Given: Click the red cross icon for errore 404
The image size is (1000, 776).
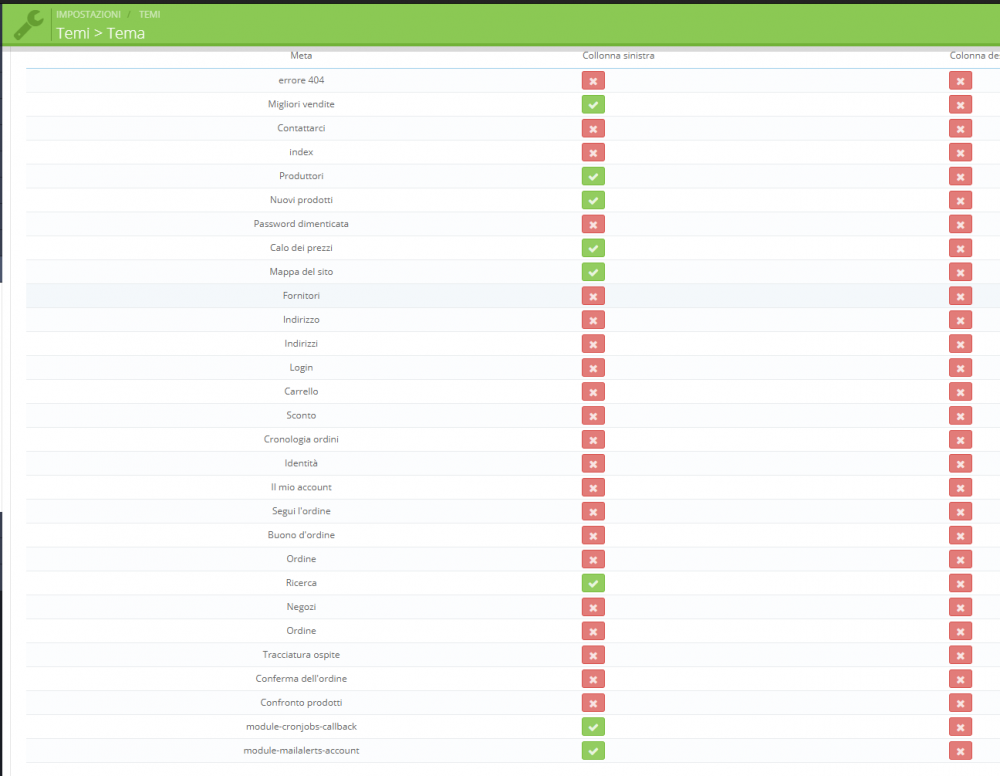Looking at the screenshot, I should [593, 80].
